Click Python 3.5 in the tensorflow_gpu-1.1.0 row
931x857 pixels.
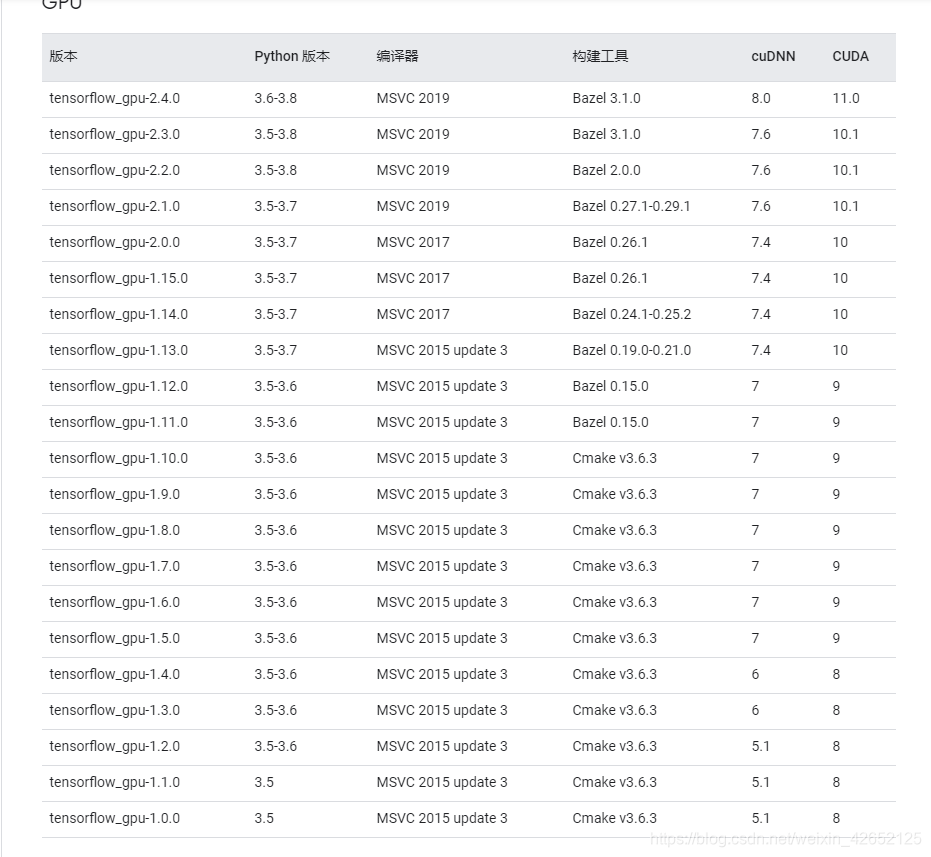[x=264, y=782]
